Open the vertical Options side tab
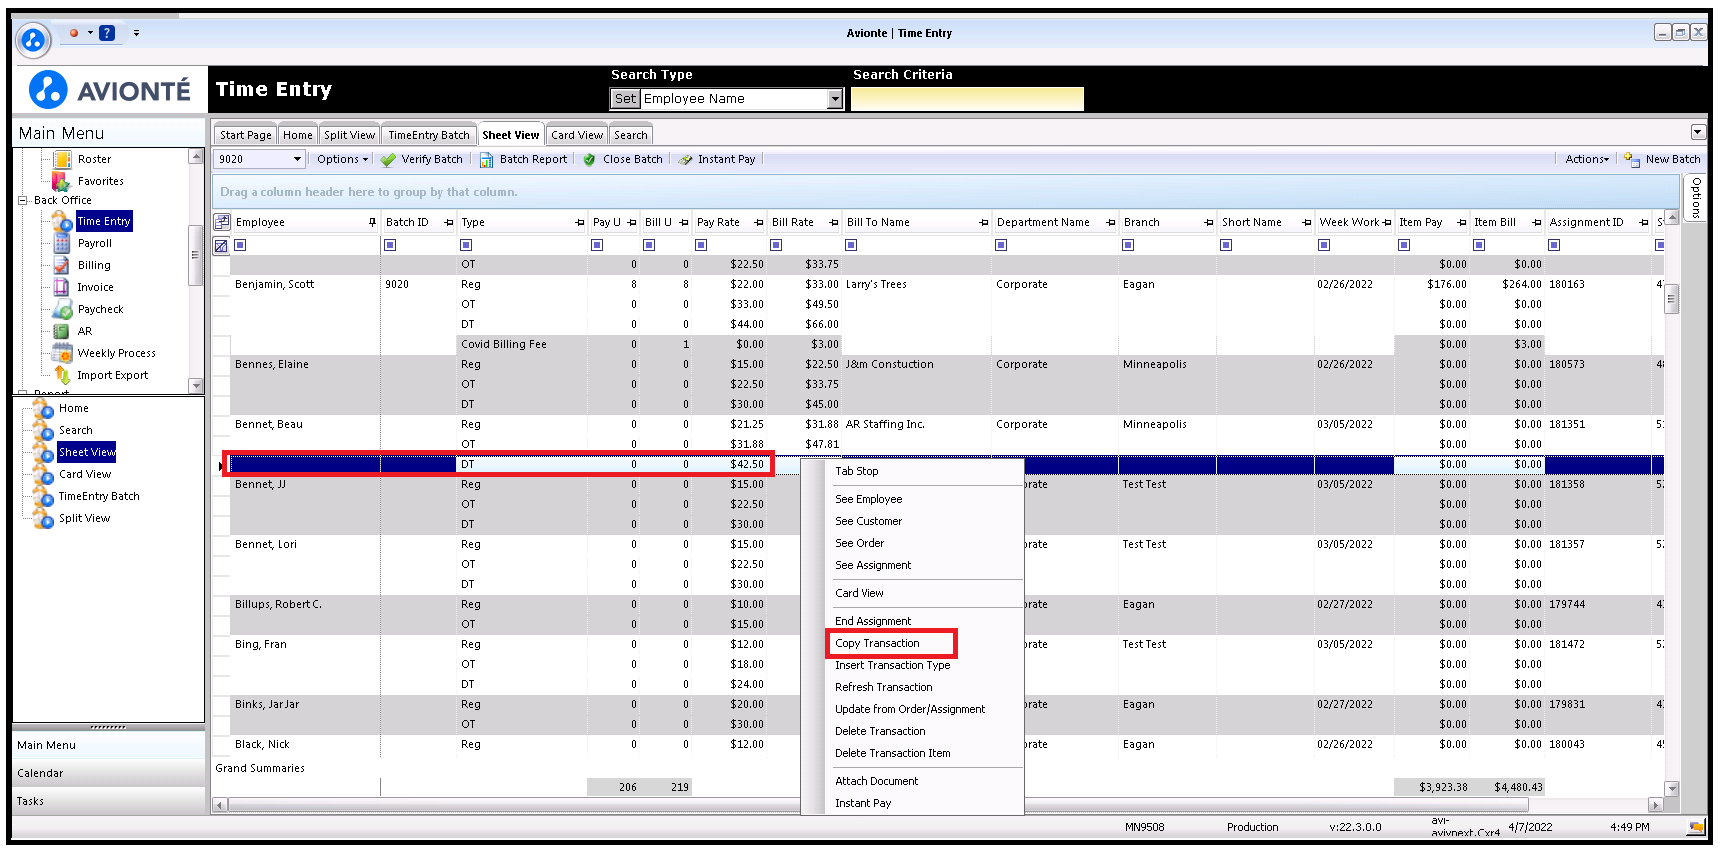 pyautogui.click(x=1695, y=197)
